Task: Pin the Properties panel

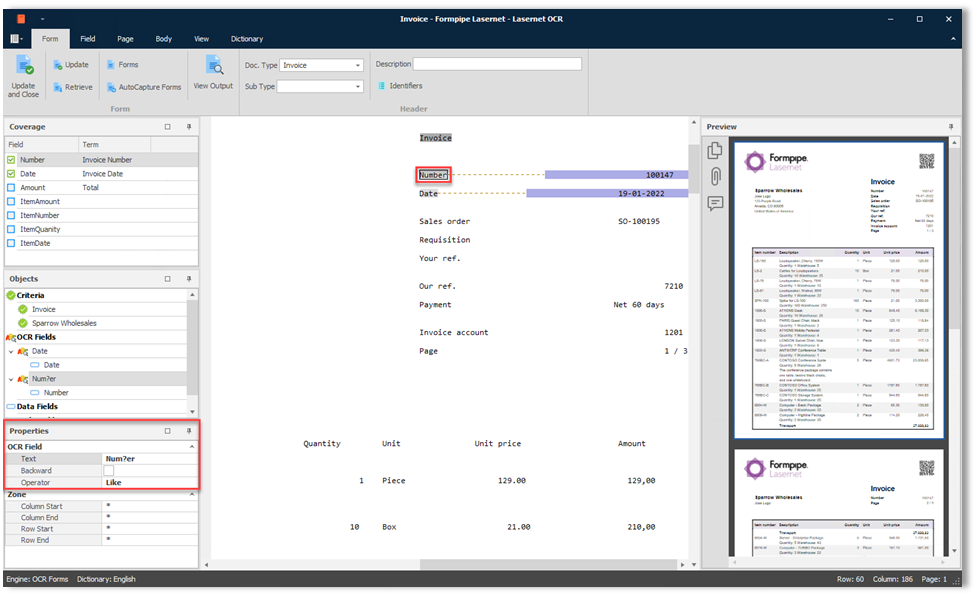Action: [189, 431]
